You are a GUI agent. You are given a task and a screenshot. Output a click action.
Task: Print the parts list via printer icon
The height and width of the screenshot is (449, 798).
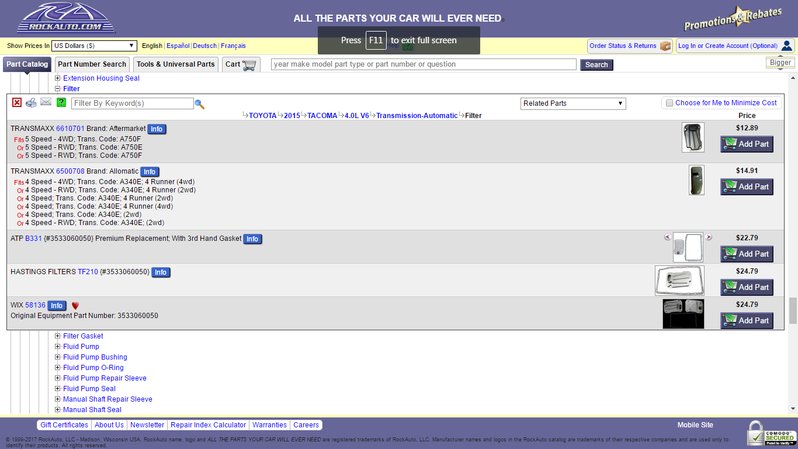pos(31,103)
